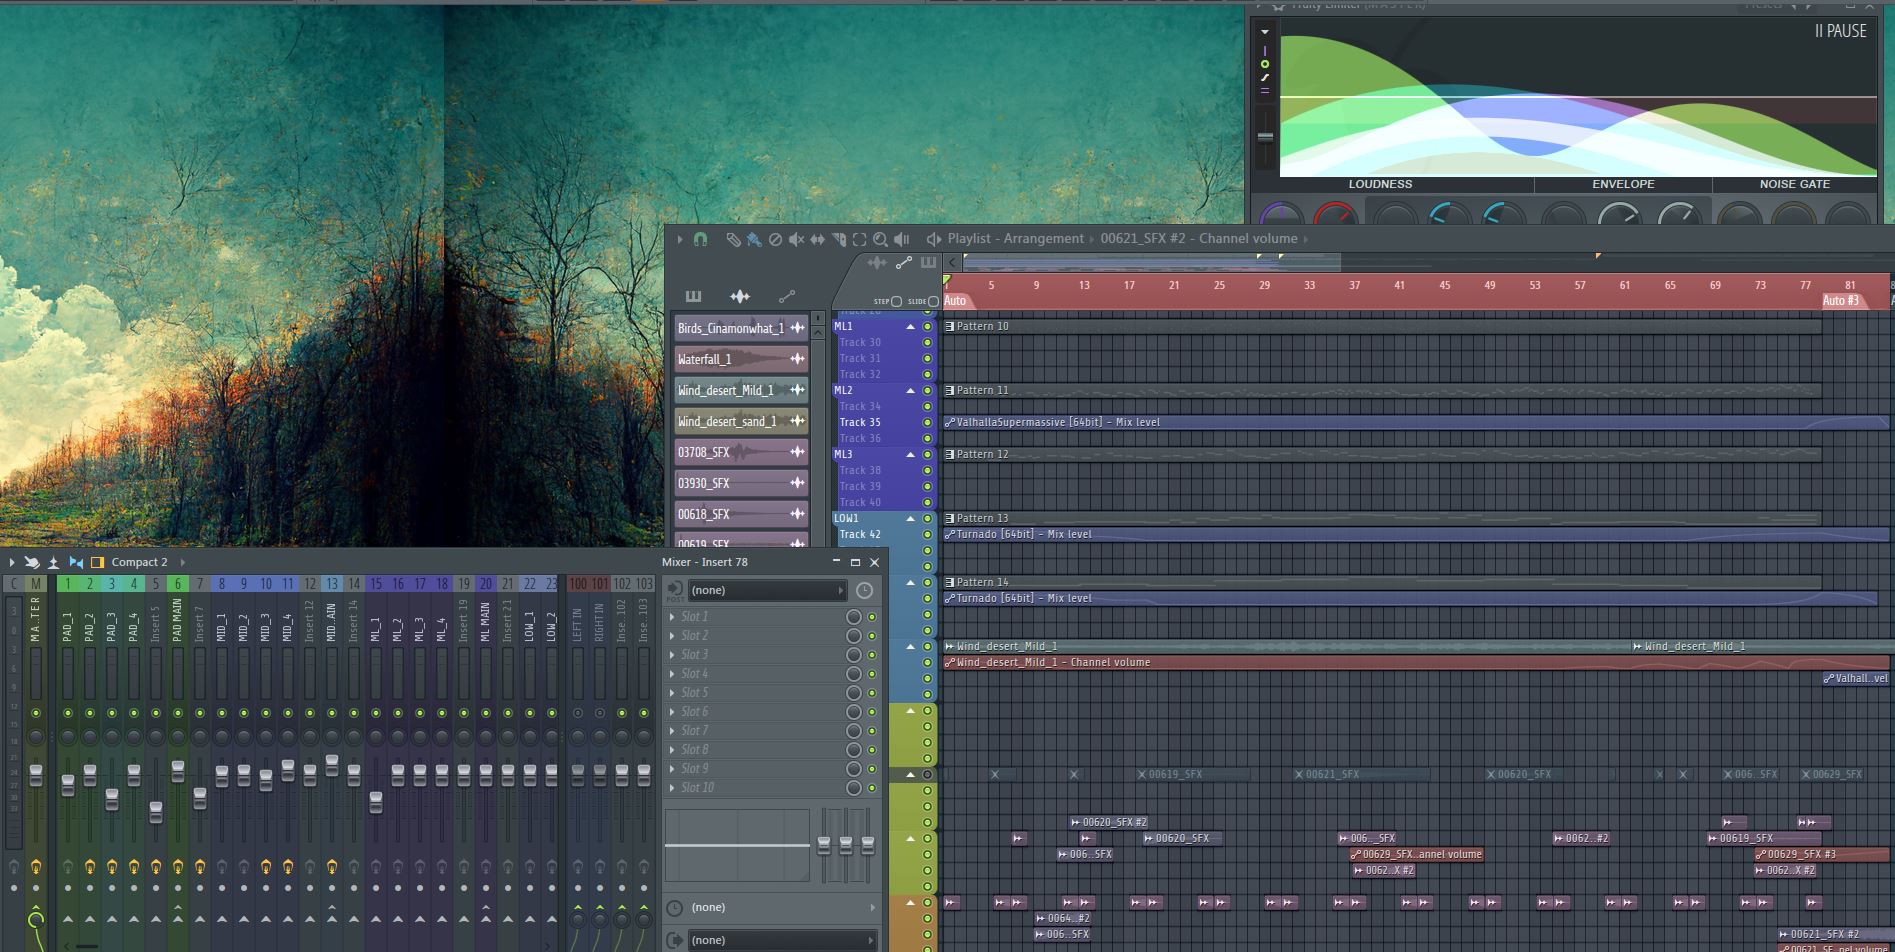The image size is (1895, 952).
Task: Choose the select tool in Playlist toolbar
Action: point(860,239)
